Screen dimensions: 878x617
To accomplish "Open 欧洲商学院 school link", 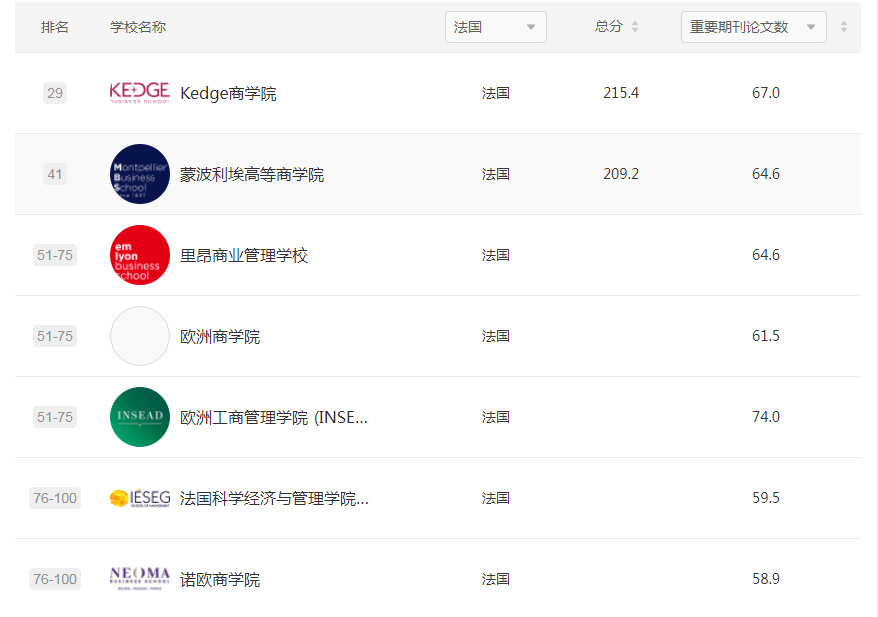I will coord(220,336).
